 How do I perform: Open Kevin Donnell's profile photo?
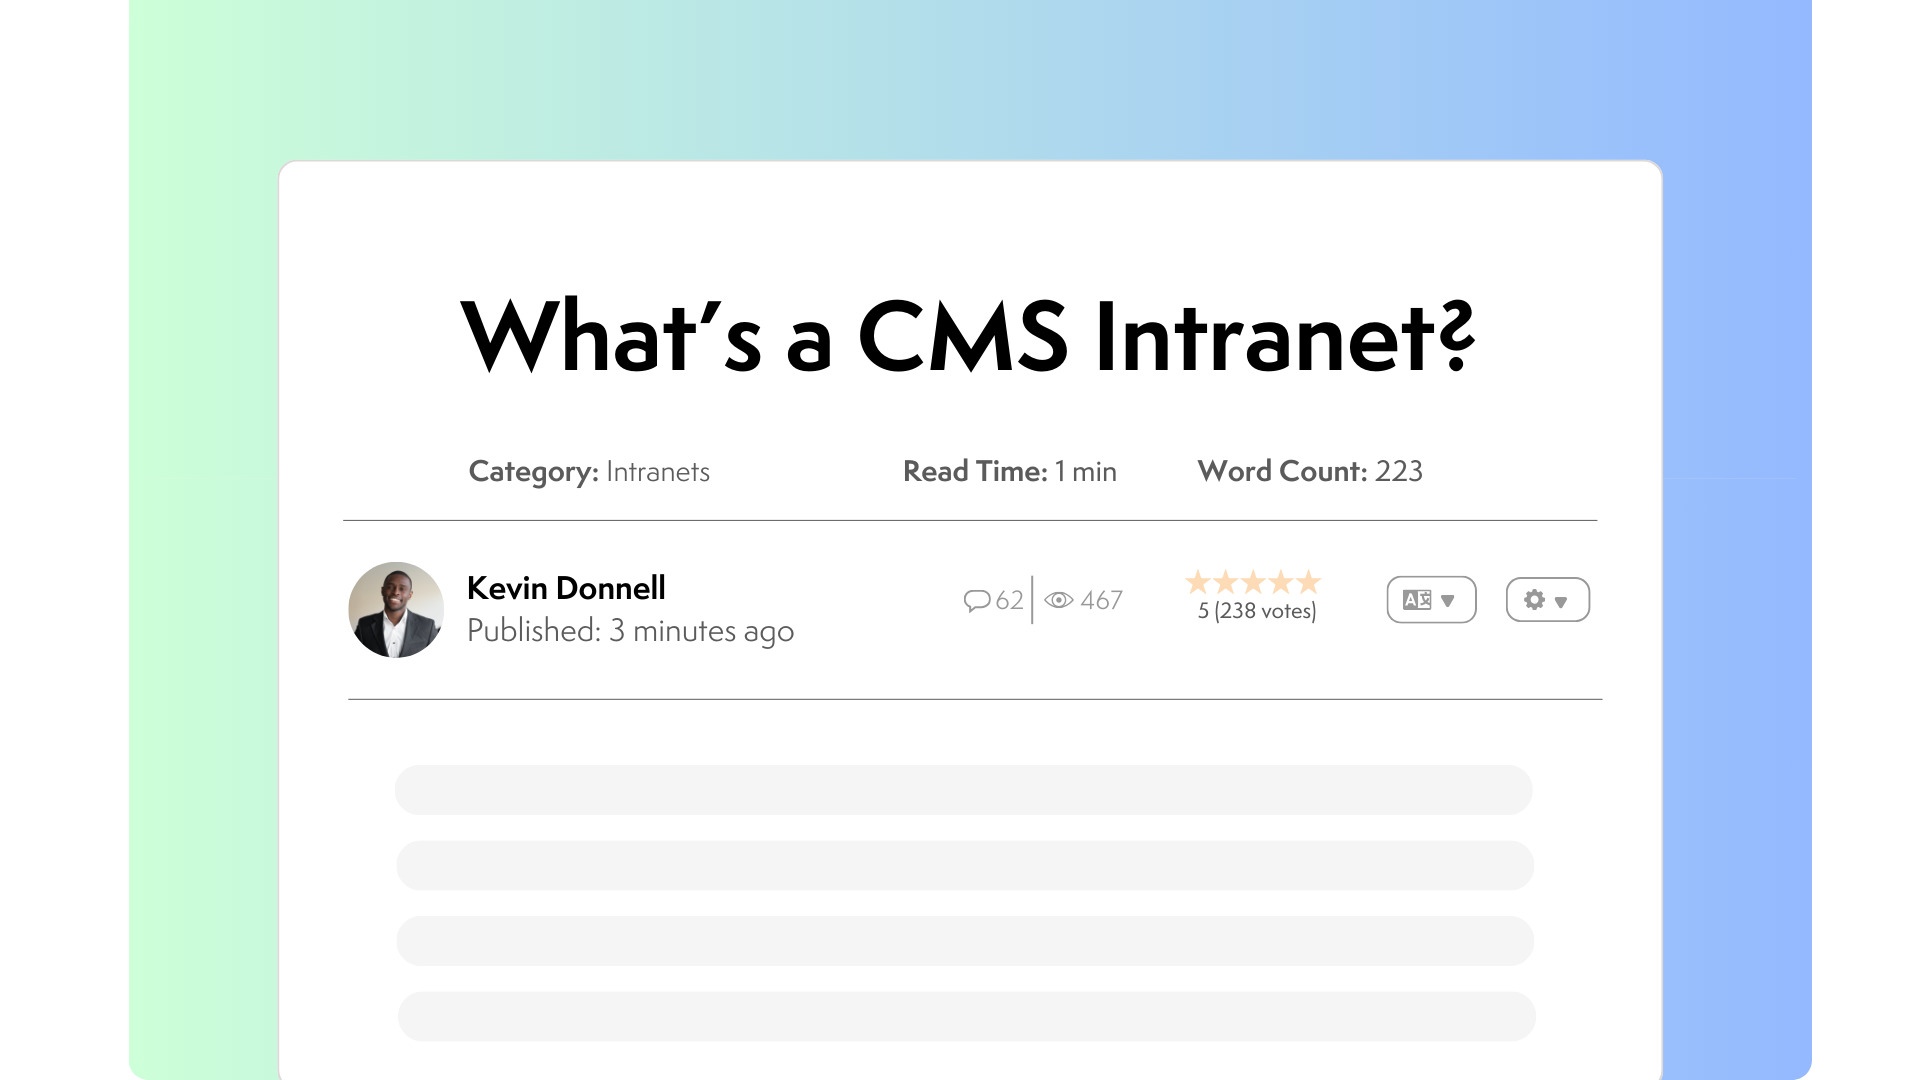coord(396,609)
